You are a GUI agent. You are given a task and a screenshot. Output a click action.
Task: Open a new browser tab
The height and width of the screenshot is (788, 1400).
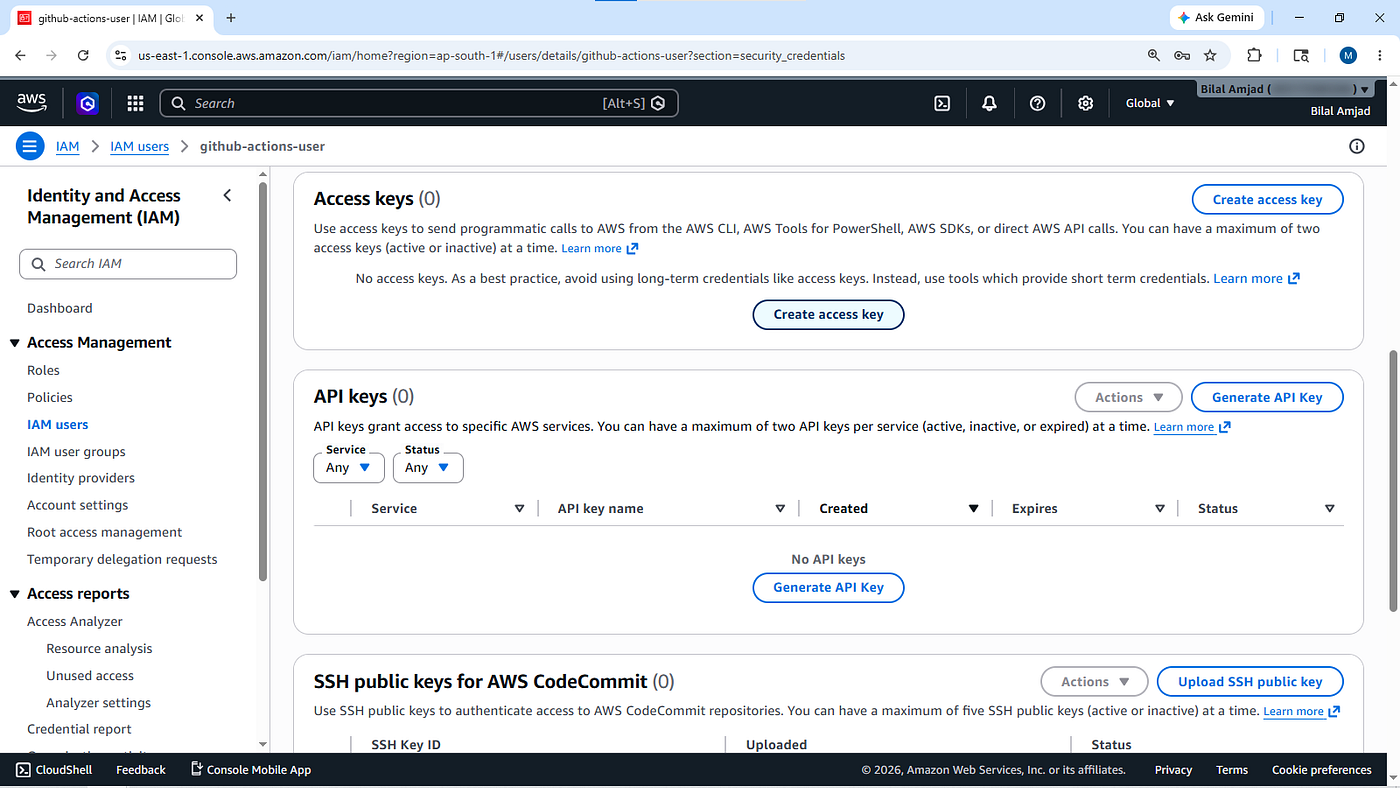[231, 18]
